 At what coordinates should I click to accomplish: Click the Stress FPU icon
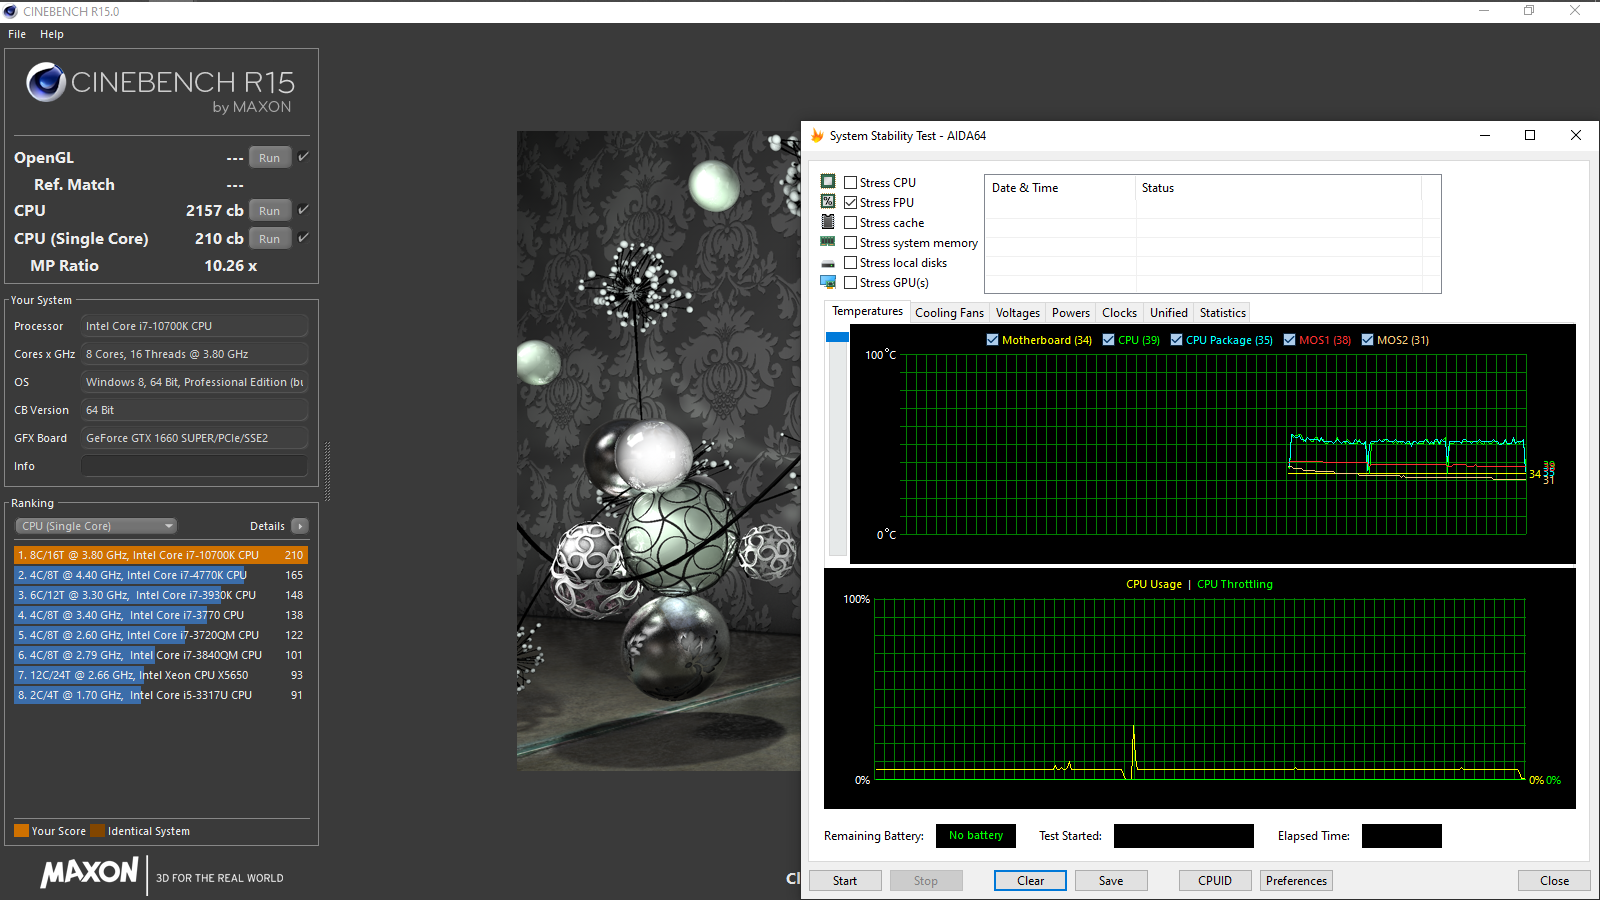(x=828, y=202)
